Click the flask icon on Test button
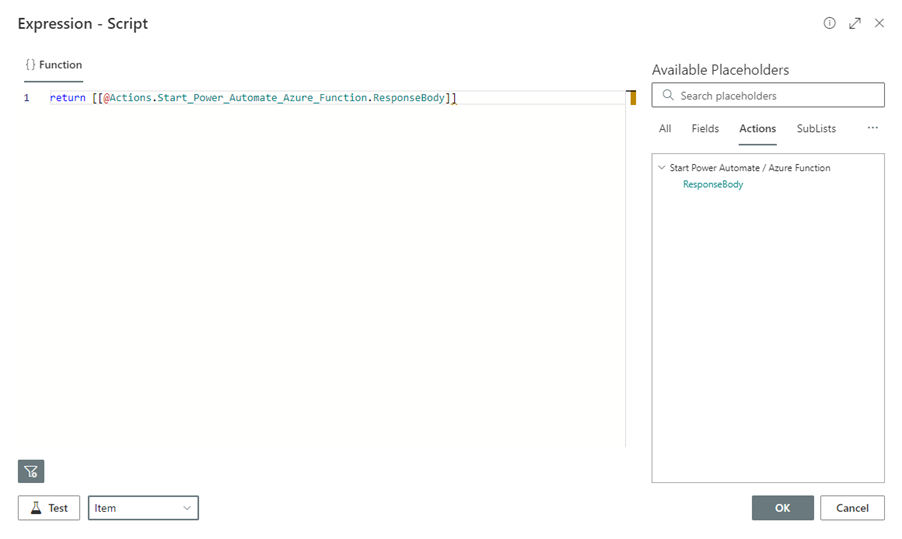 coord(36,508)
